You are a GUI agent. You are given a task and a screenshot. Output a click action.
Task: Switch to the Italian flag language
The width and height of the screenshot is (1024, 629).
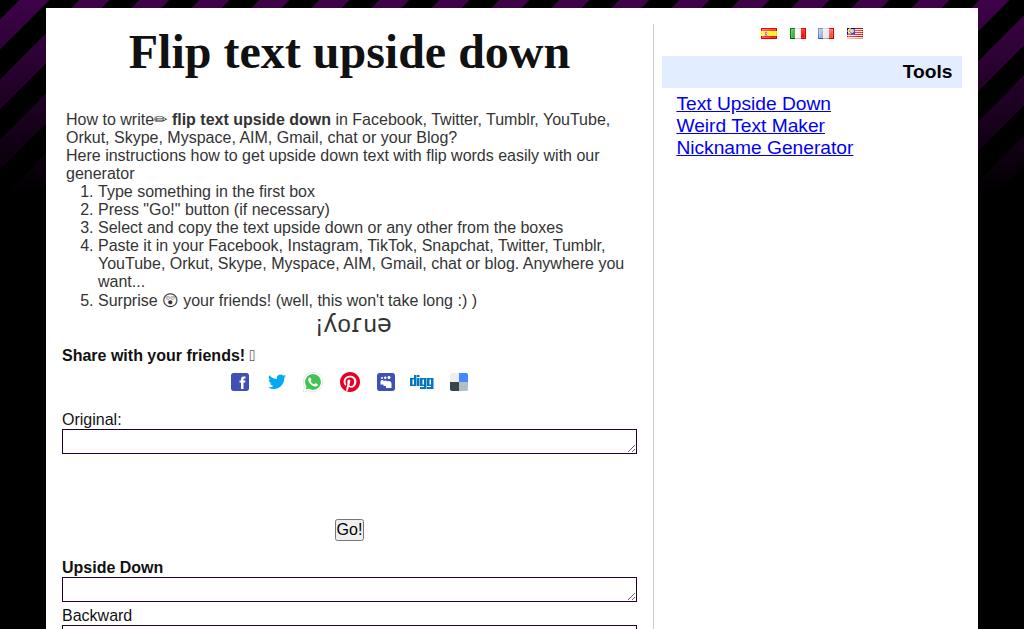tap(797, 33)
